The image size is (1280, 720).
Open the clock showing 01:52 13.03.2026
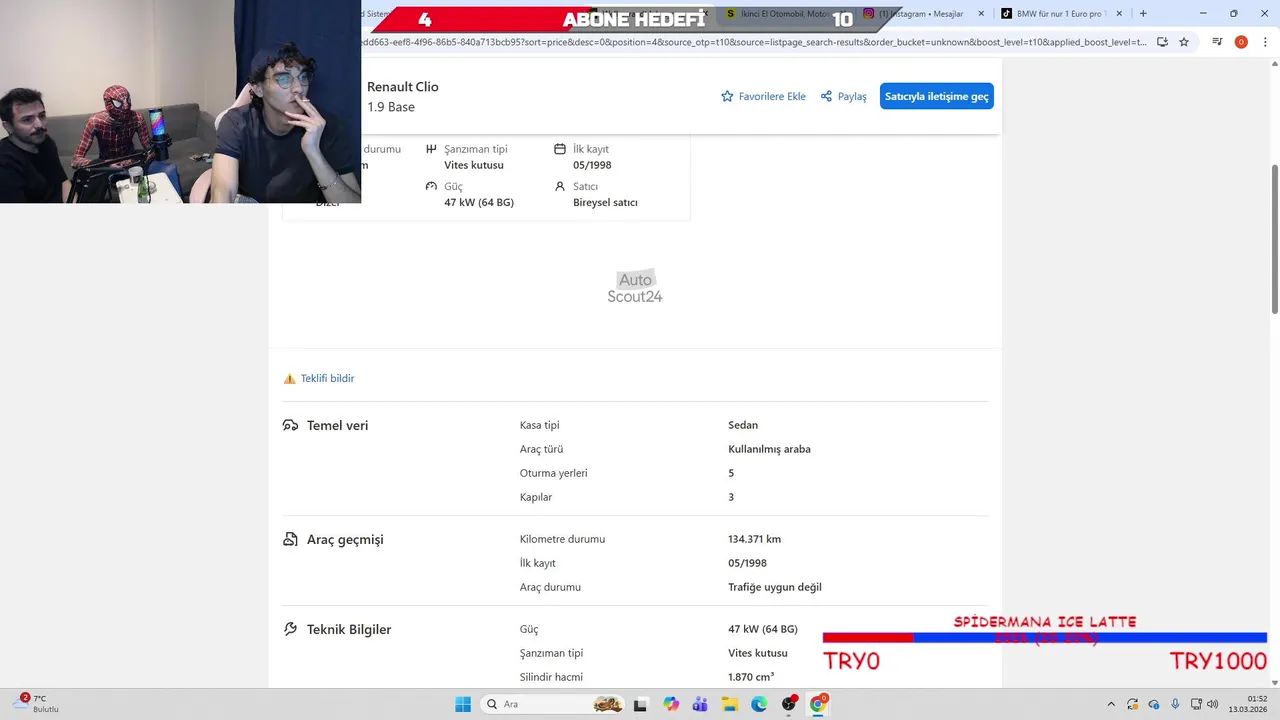[1248, 704]
